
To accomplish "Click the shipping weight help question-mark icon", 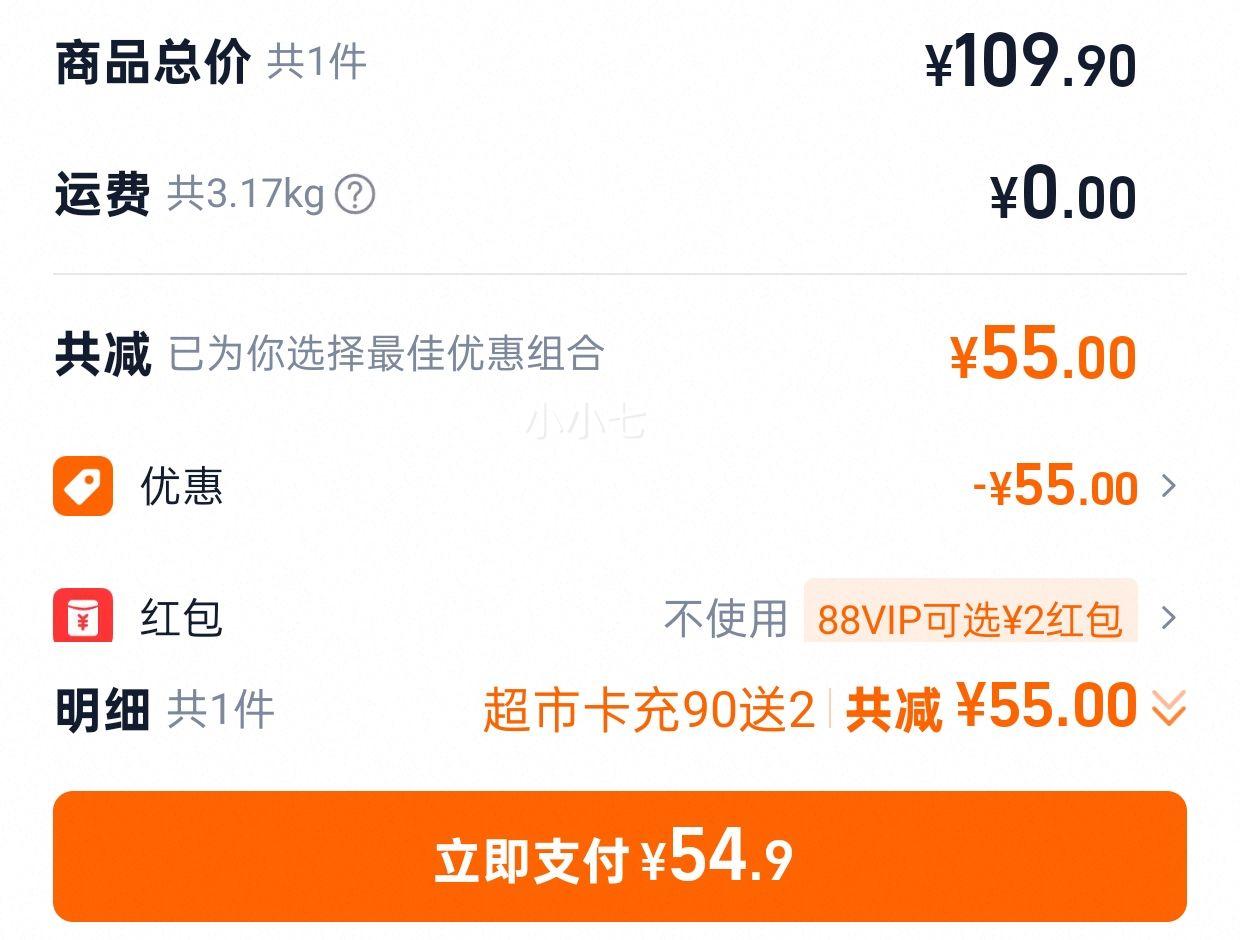I will [355, 195].
